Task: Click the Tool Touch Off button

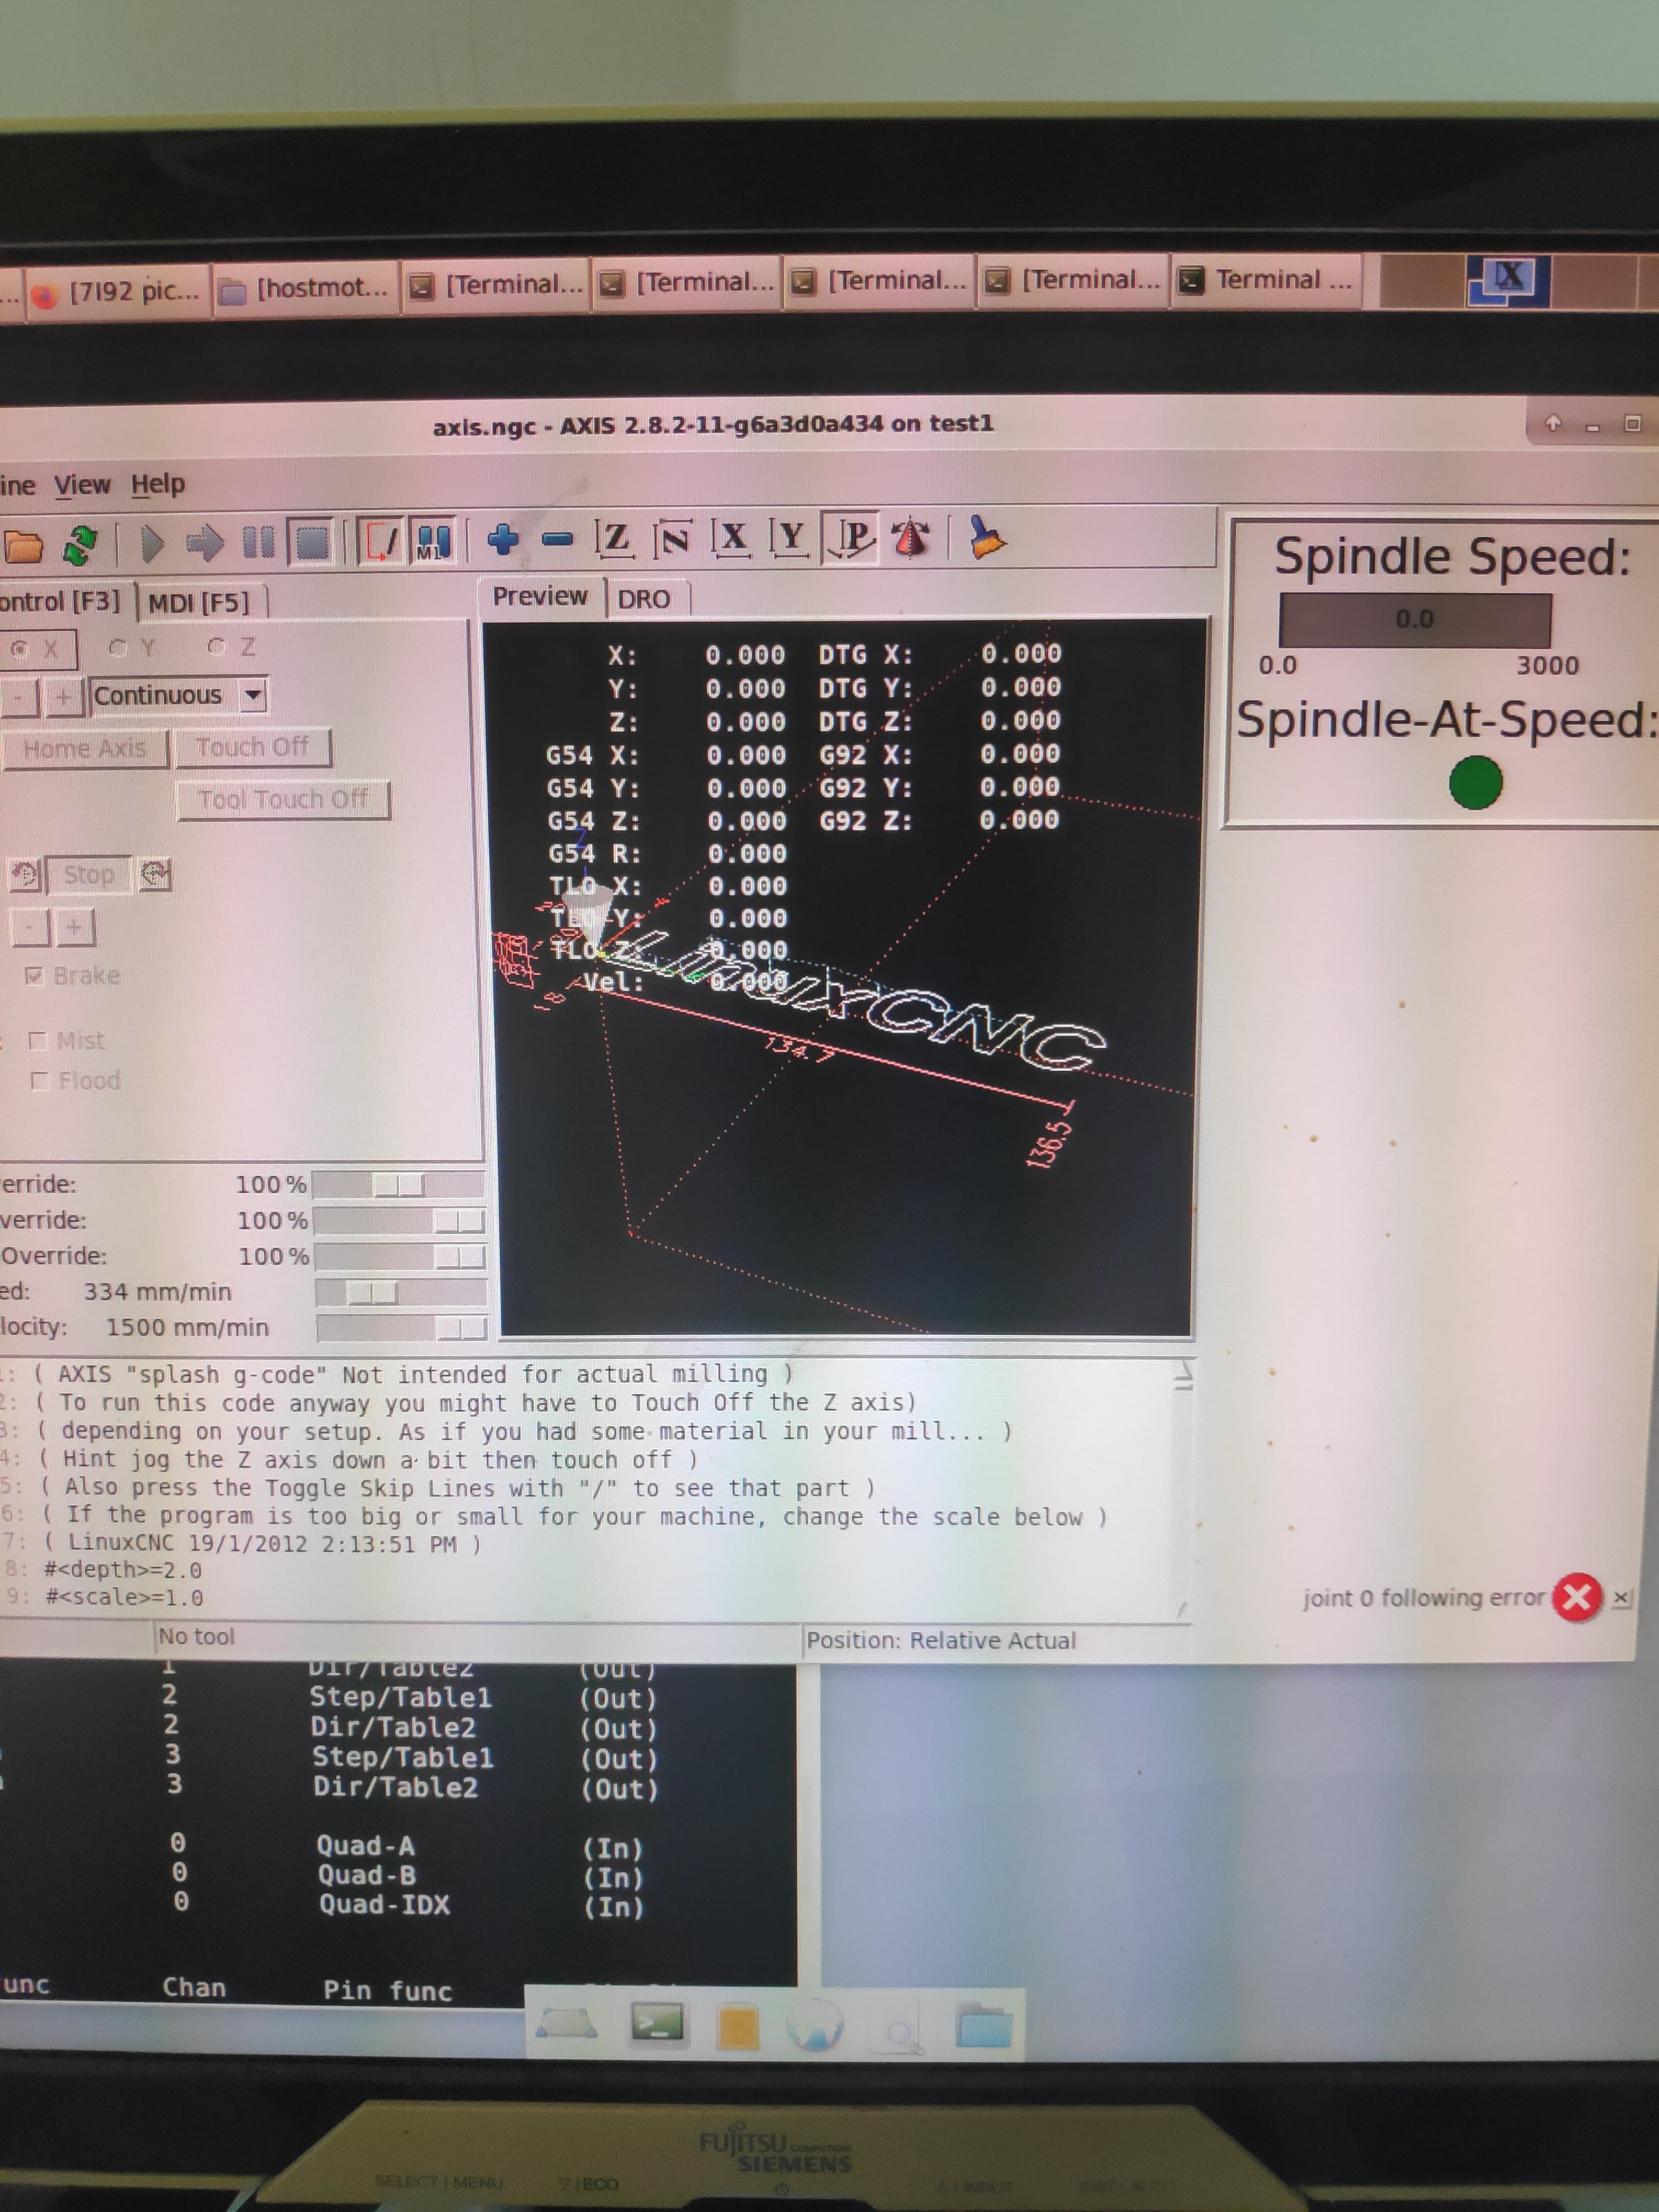Action: point(283,799)
